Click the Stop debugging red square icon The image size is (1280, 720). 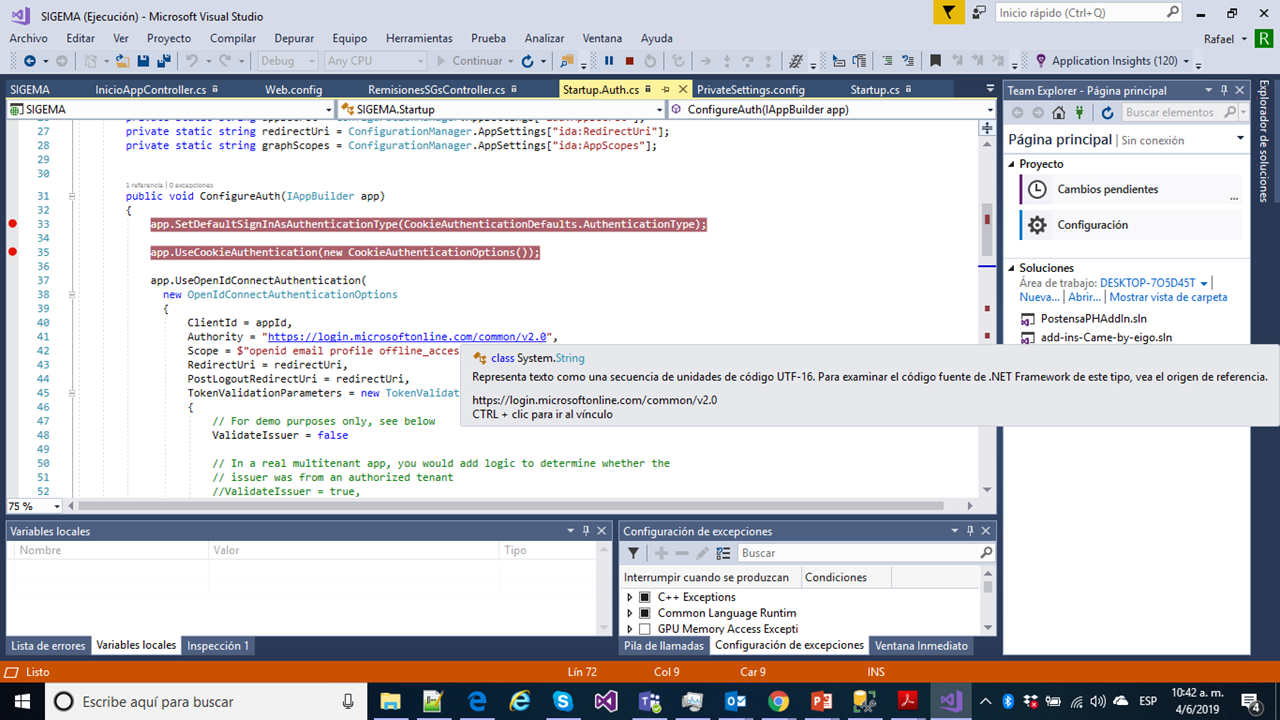click(630, 61)
